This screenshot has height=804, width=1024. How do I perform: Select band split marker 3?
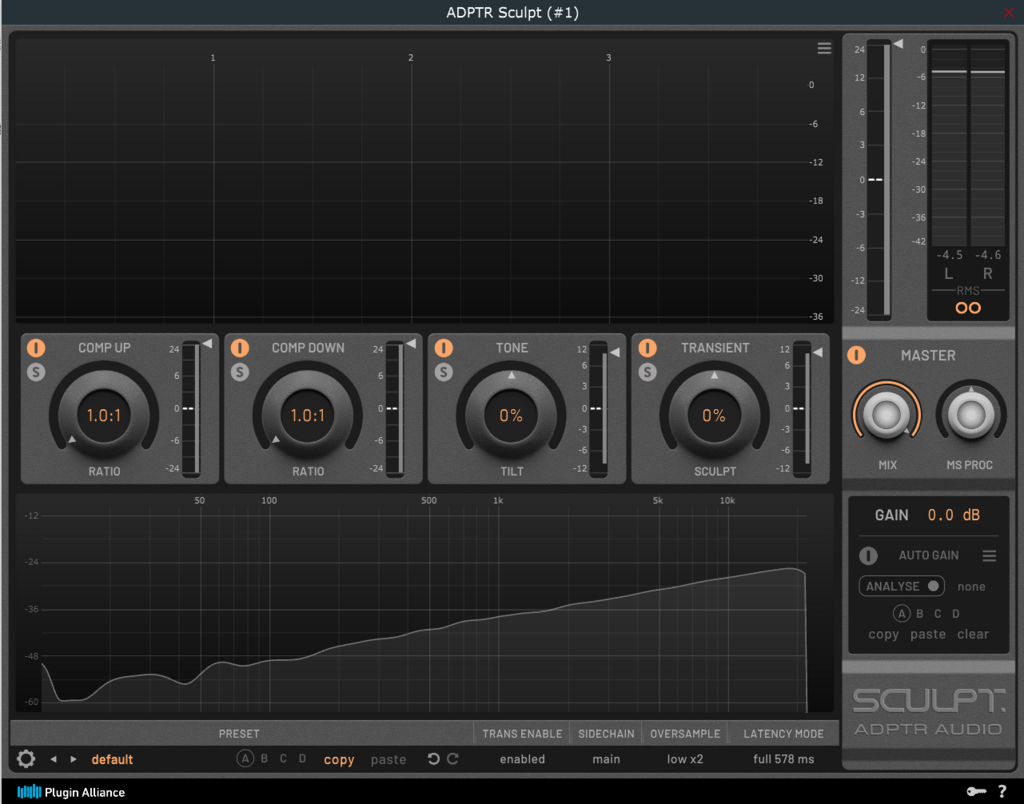tap(609, 57)
